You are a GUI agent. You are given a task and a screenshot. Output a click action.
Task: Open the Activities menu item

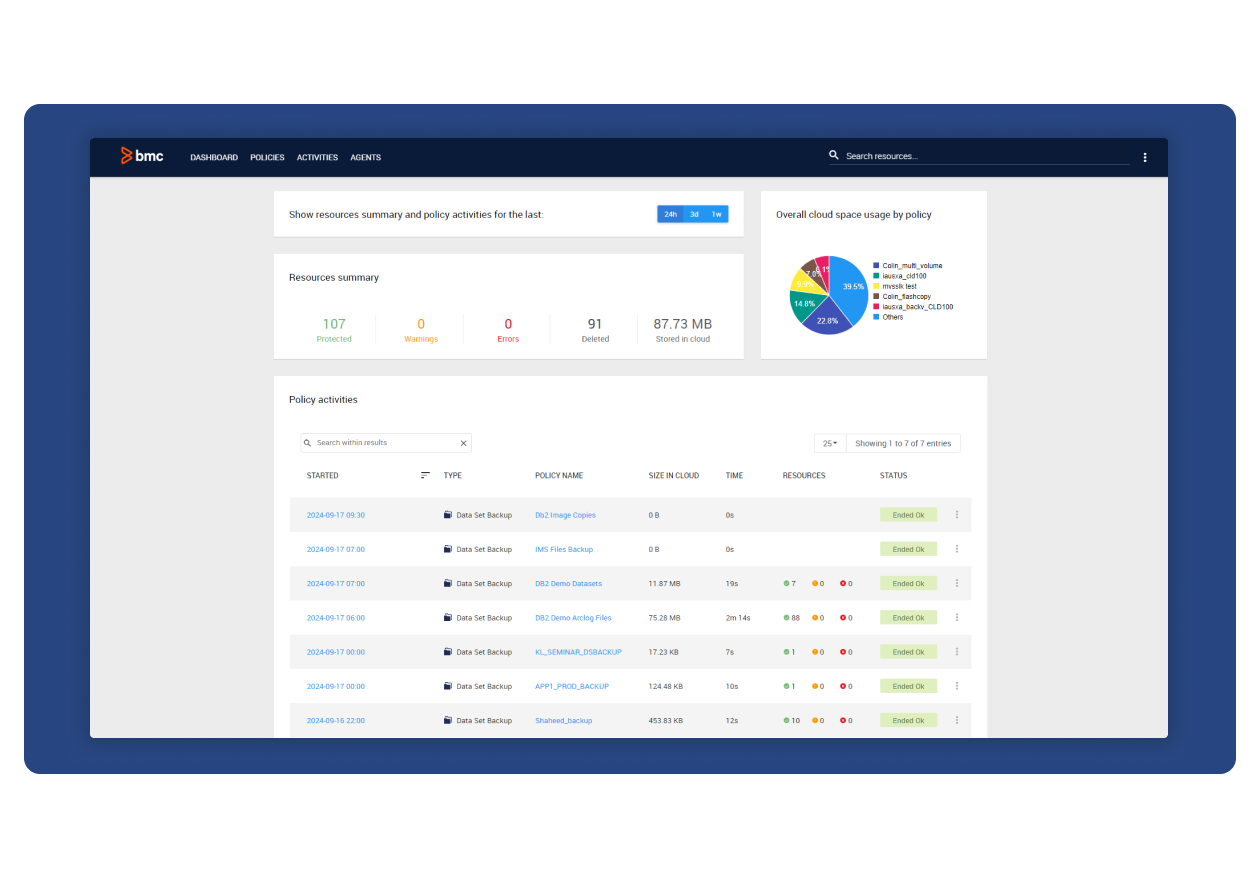tap(317, 157)
